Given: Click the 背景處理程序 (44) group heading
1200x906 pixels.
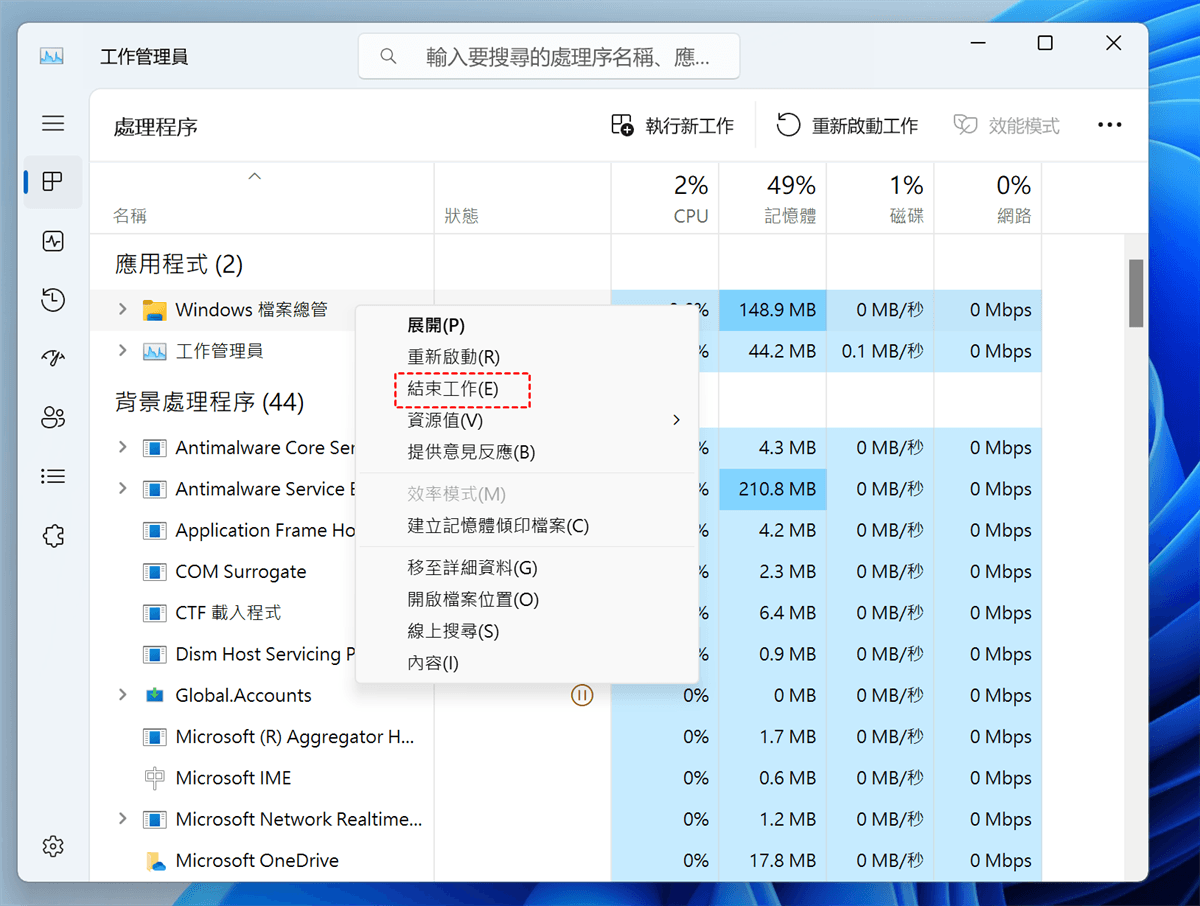Looking at the screenshot, I should (x=210, y=402).
